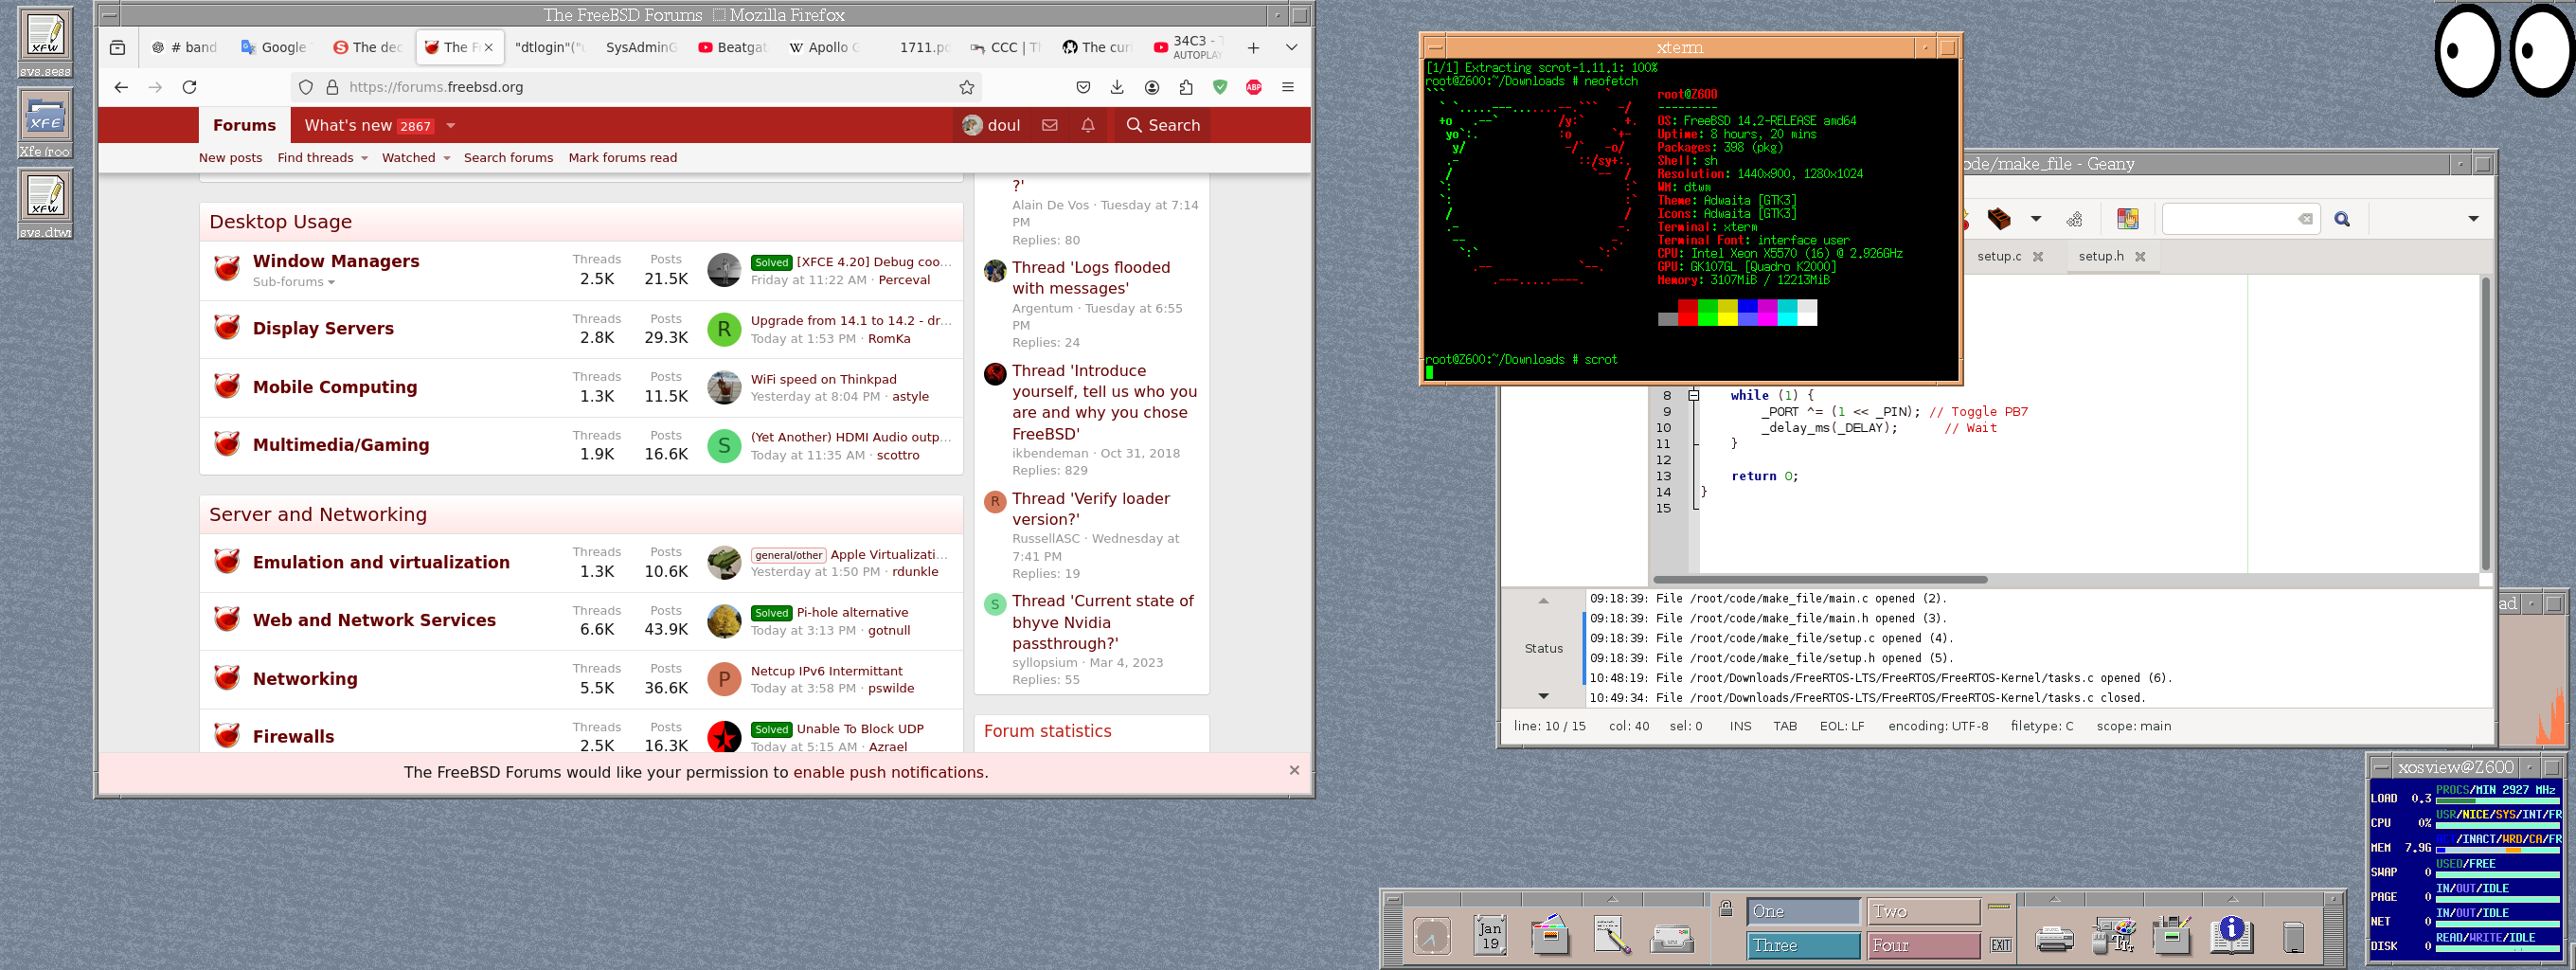Switch to workspace One

click(1803, 911)
